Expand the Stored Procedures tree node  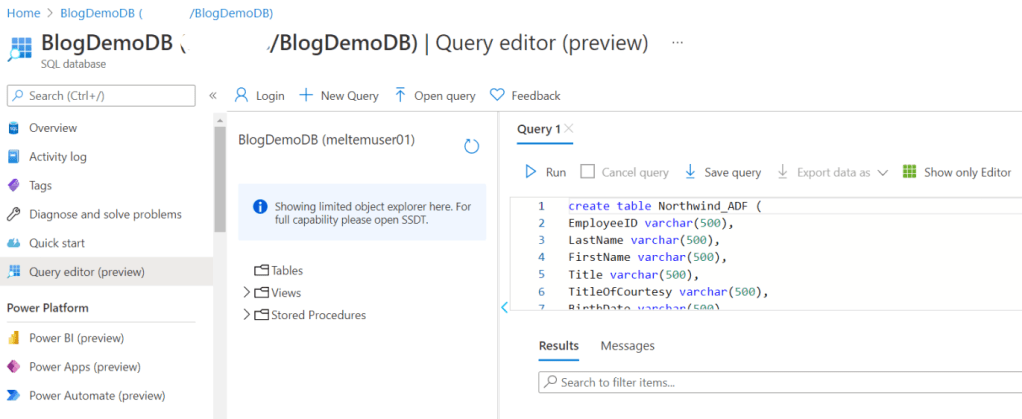pyautogui.click(x=247, y=315)
